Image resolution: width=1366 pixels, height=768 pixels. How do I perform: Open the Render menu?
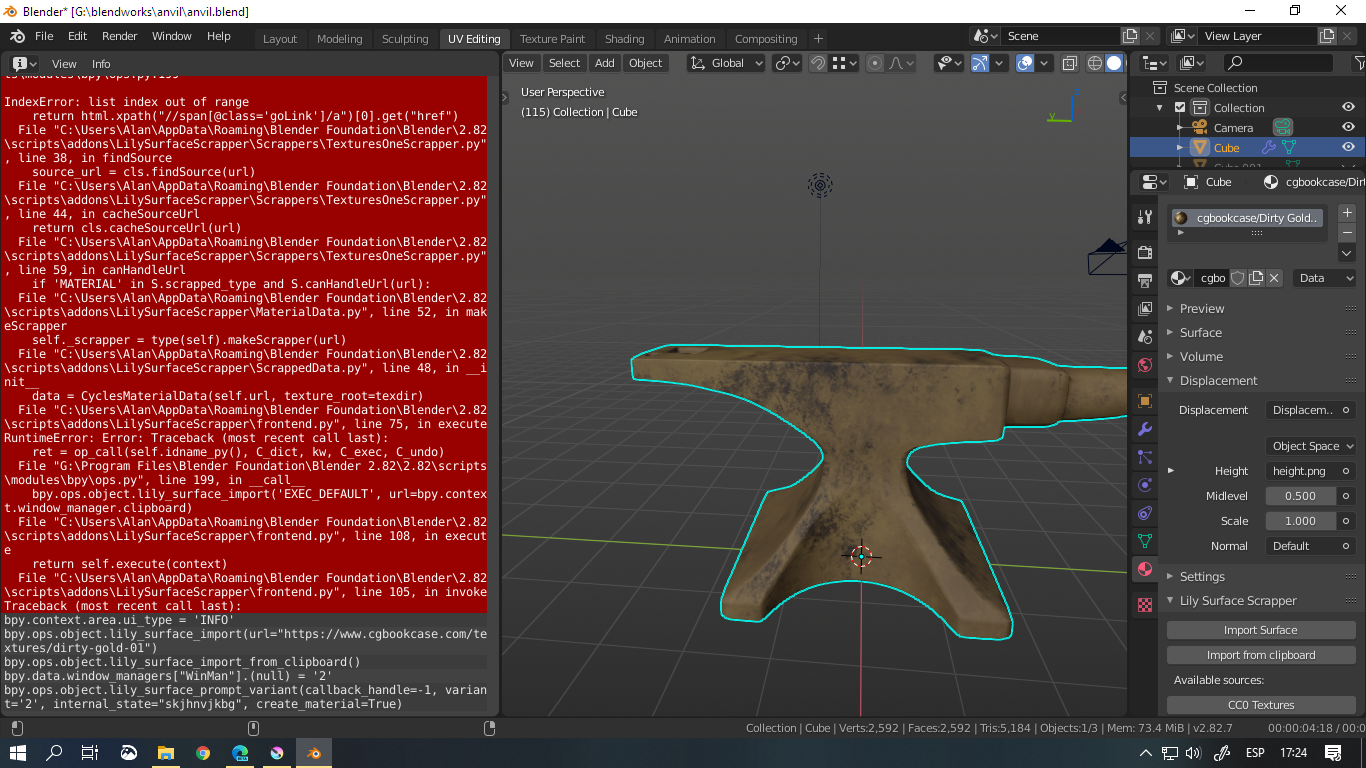pos(119,36)
